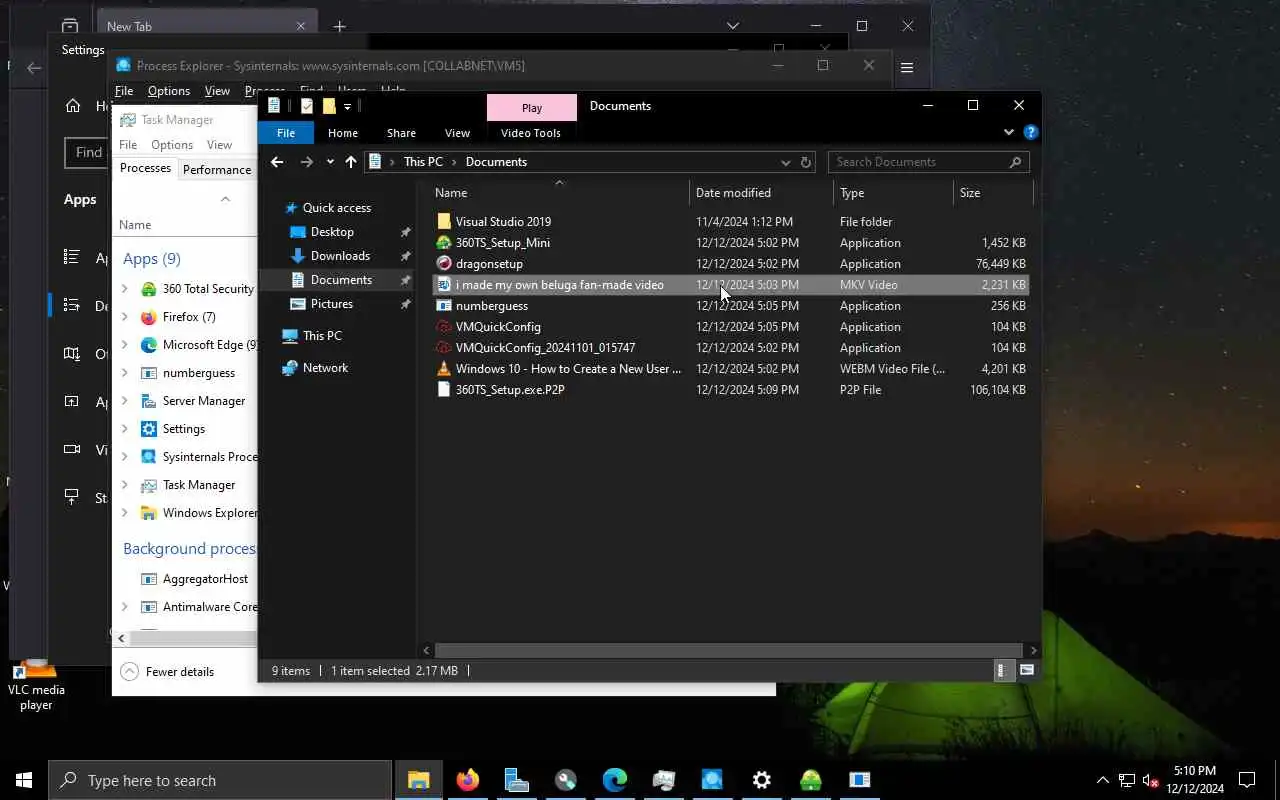
Task: Sort files by the Size column header
Action: 992,193
